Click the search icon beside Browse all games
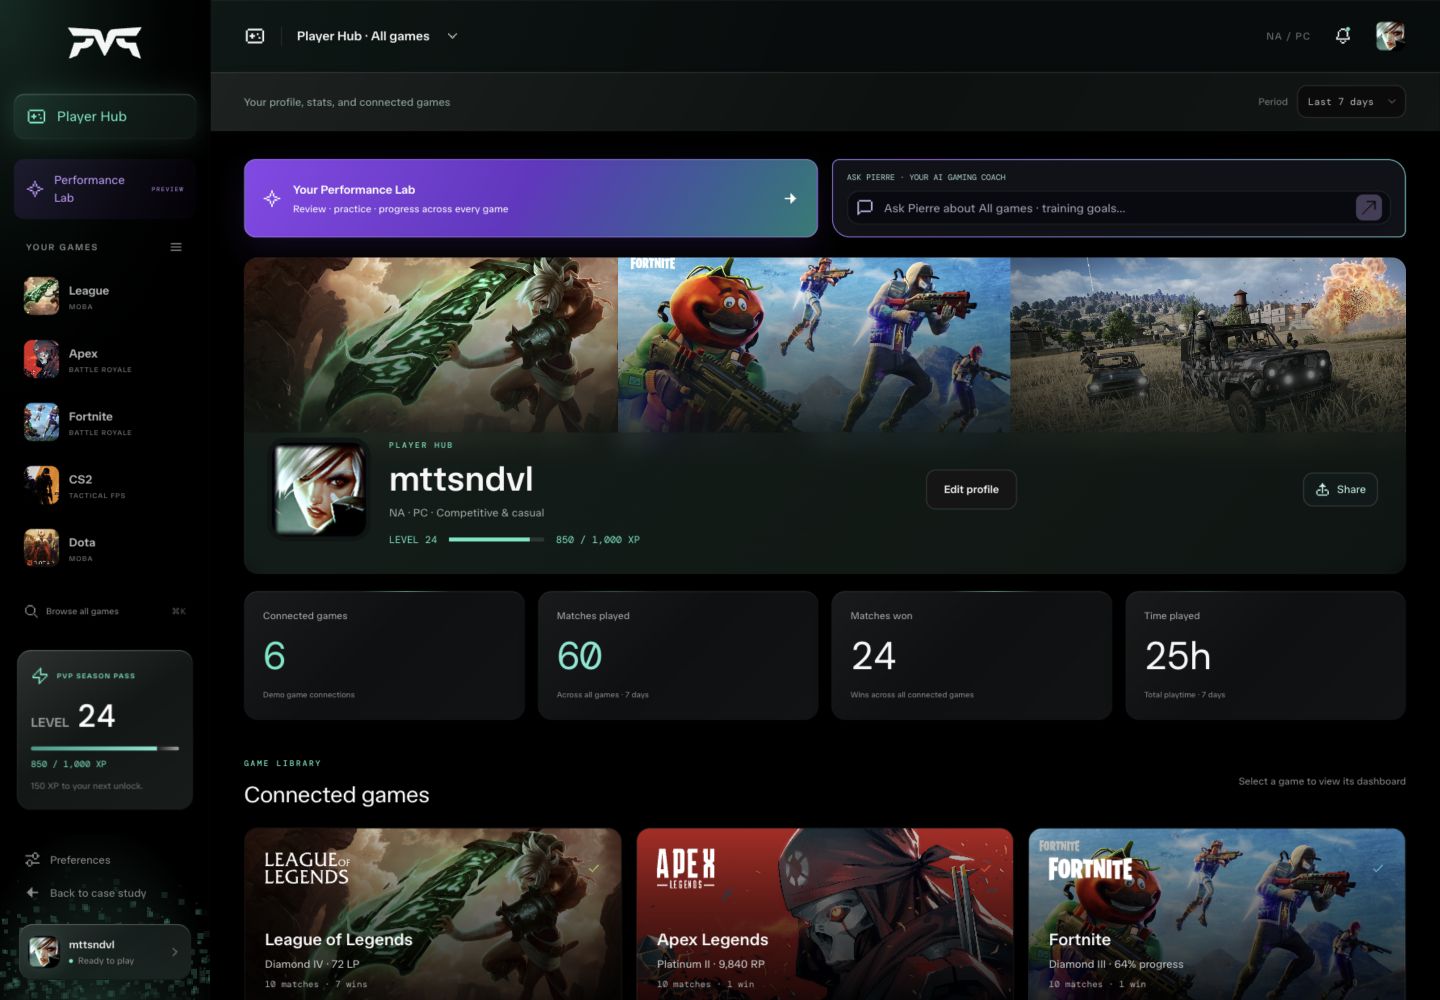The height and width of the screenshot is (1000, 1440). pyautogui.click(x=31, y=611)
